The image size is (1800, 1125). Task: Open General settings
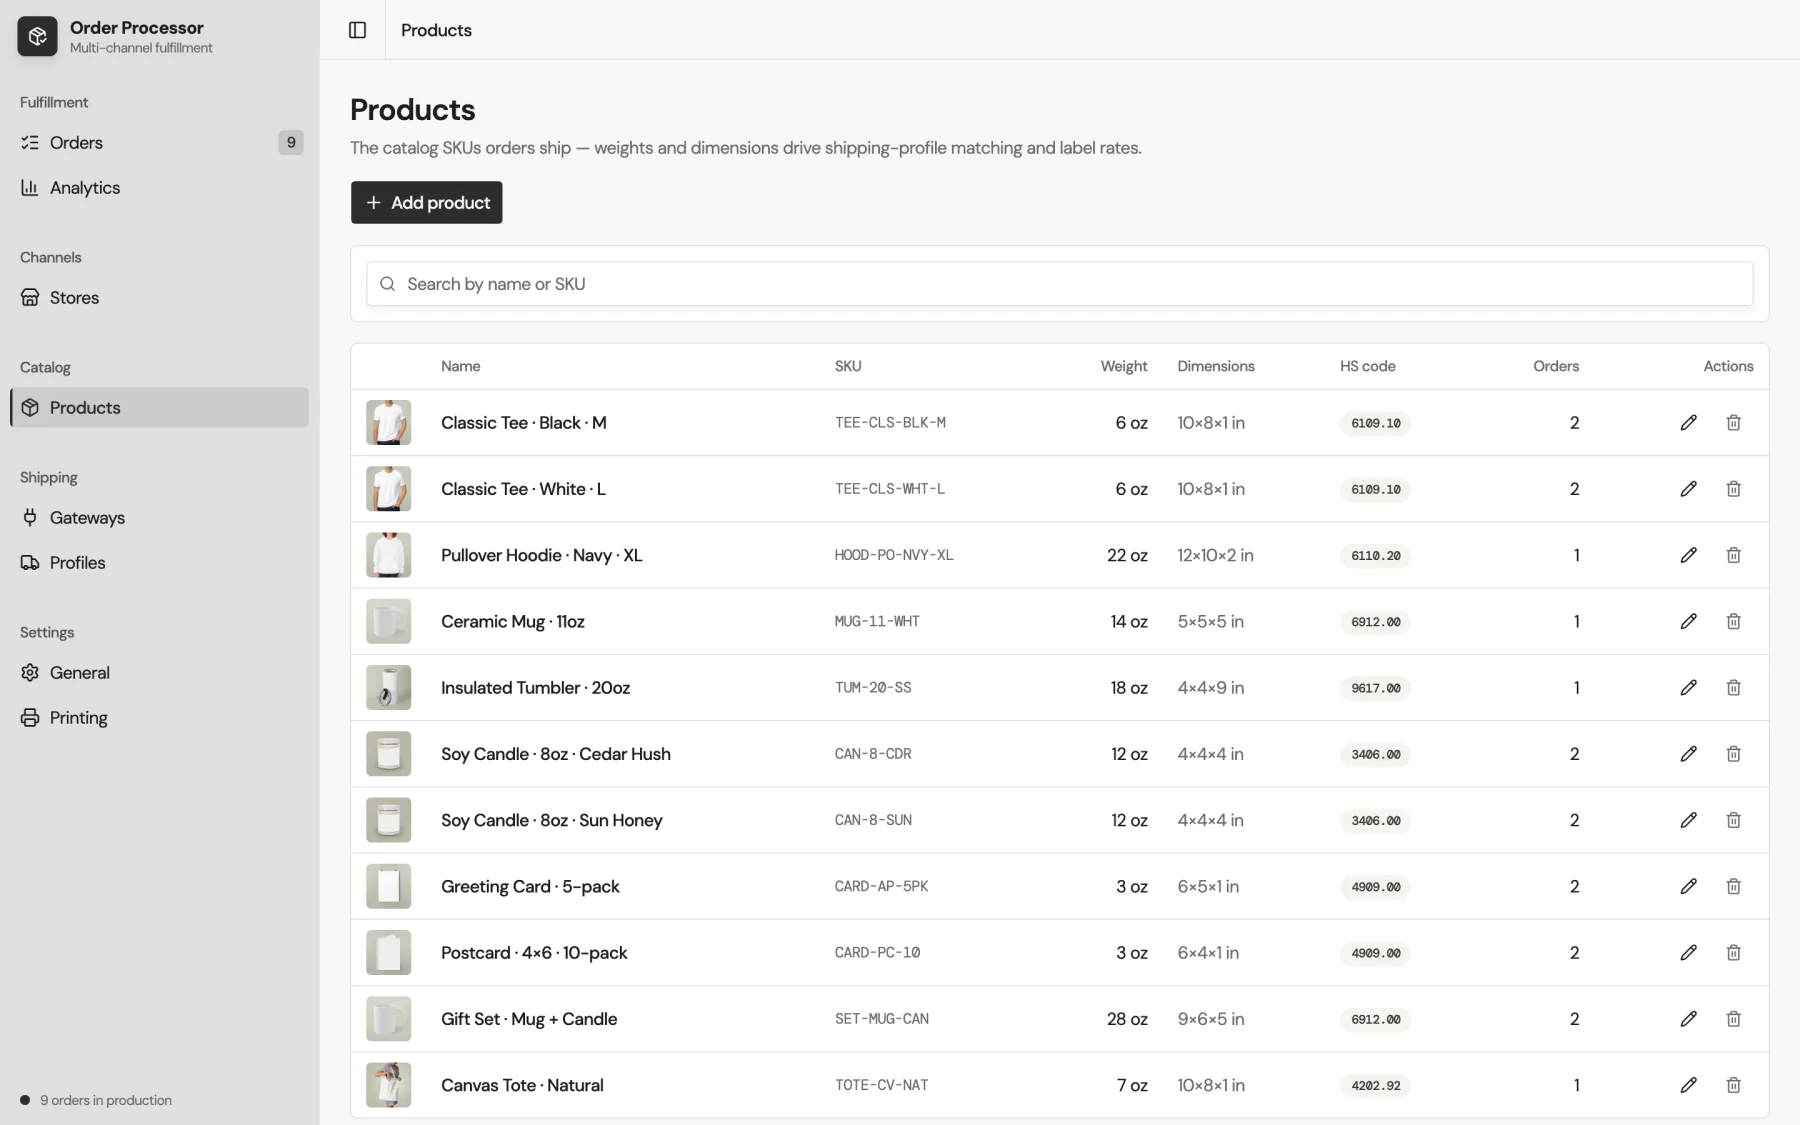(160, 673)
